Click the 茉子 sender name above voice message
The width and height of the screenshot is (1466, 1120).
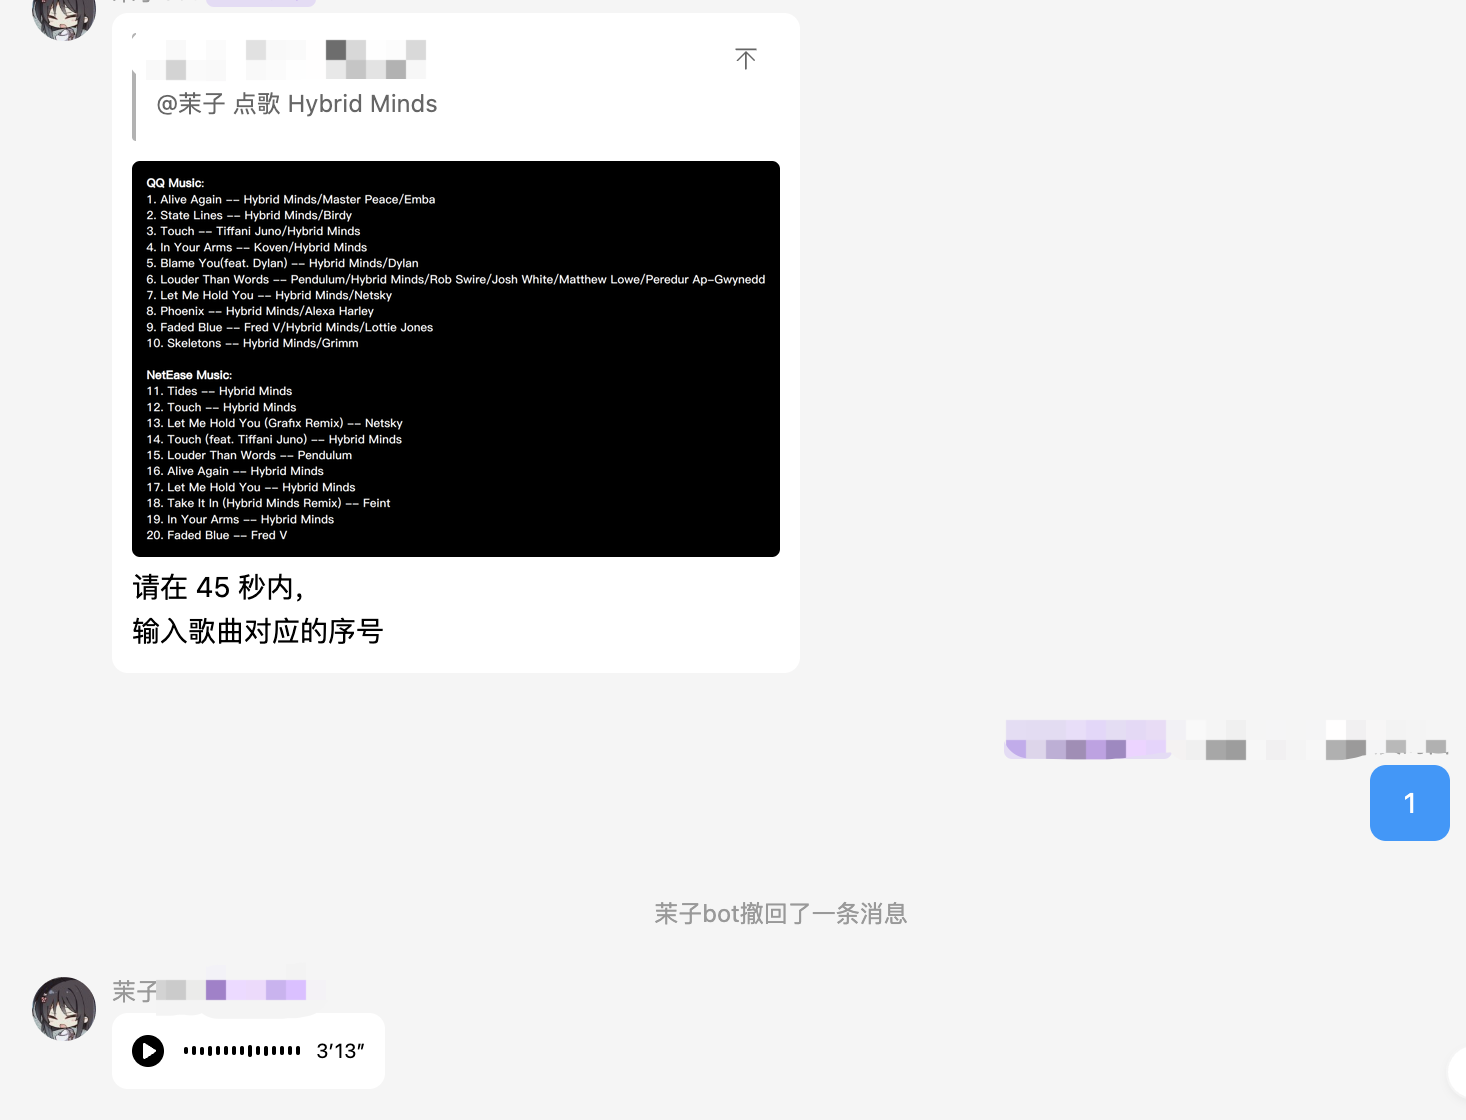(x=134, y=991)
